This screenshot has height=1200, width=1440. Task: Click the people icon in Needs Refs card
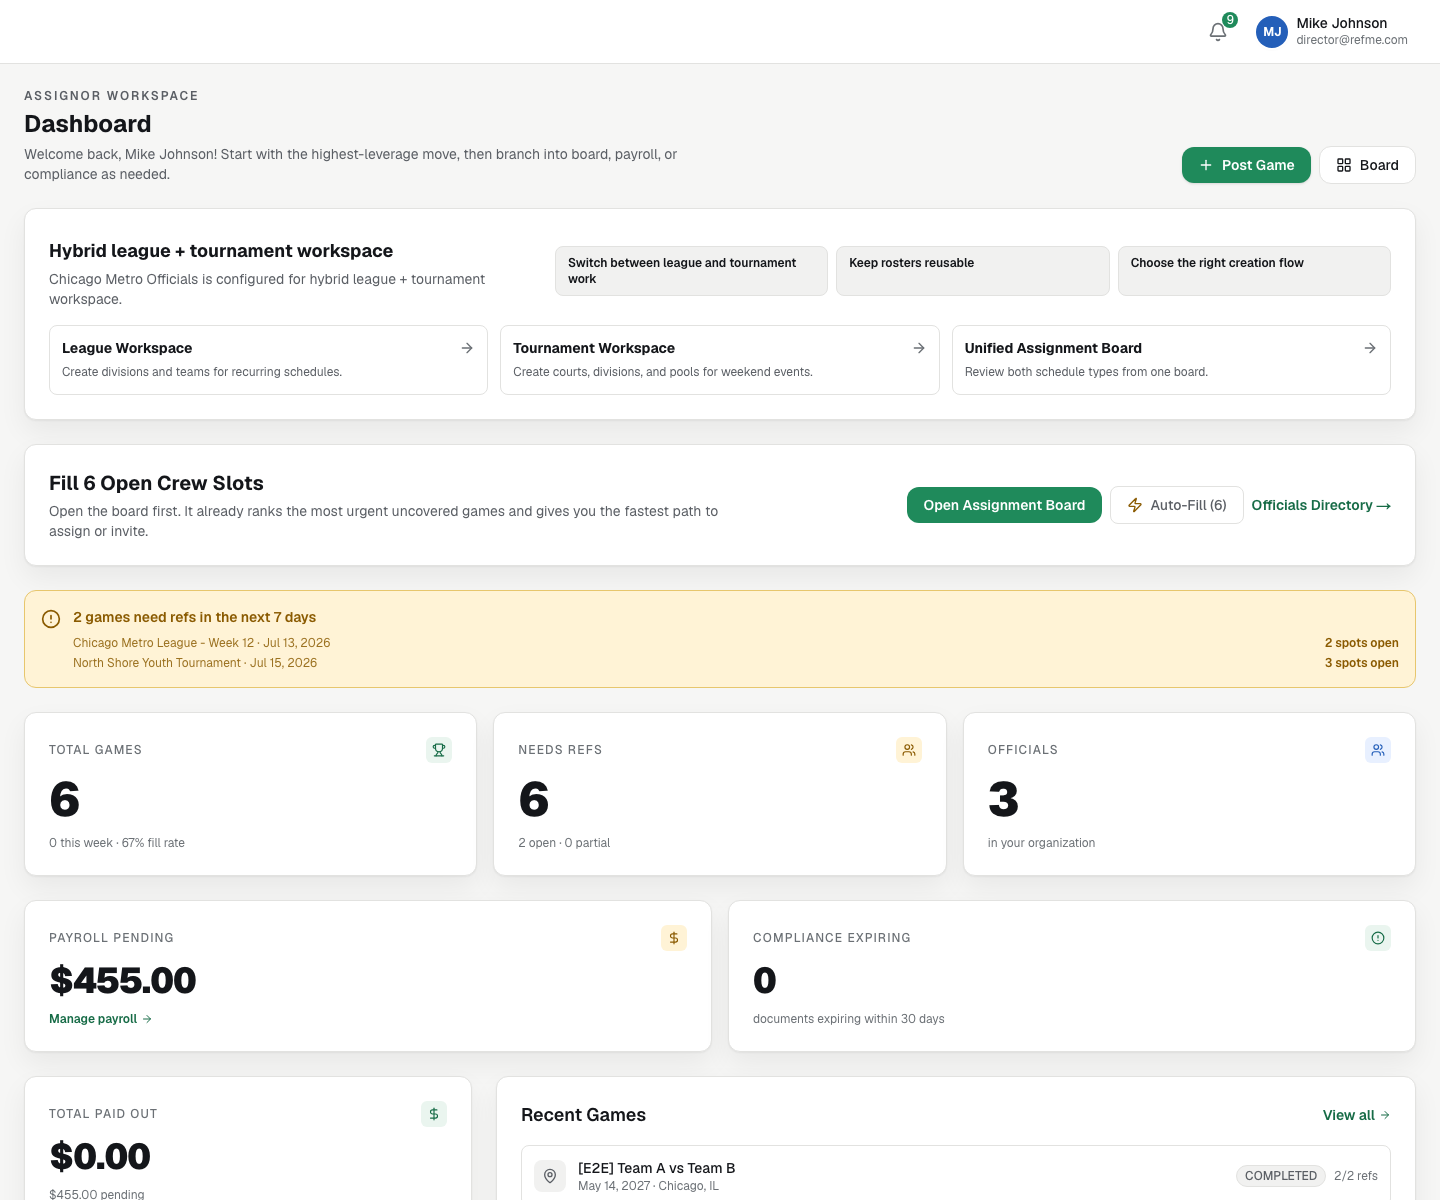909,750
